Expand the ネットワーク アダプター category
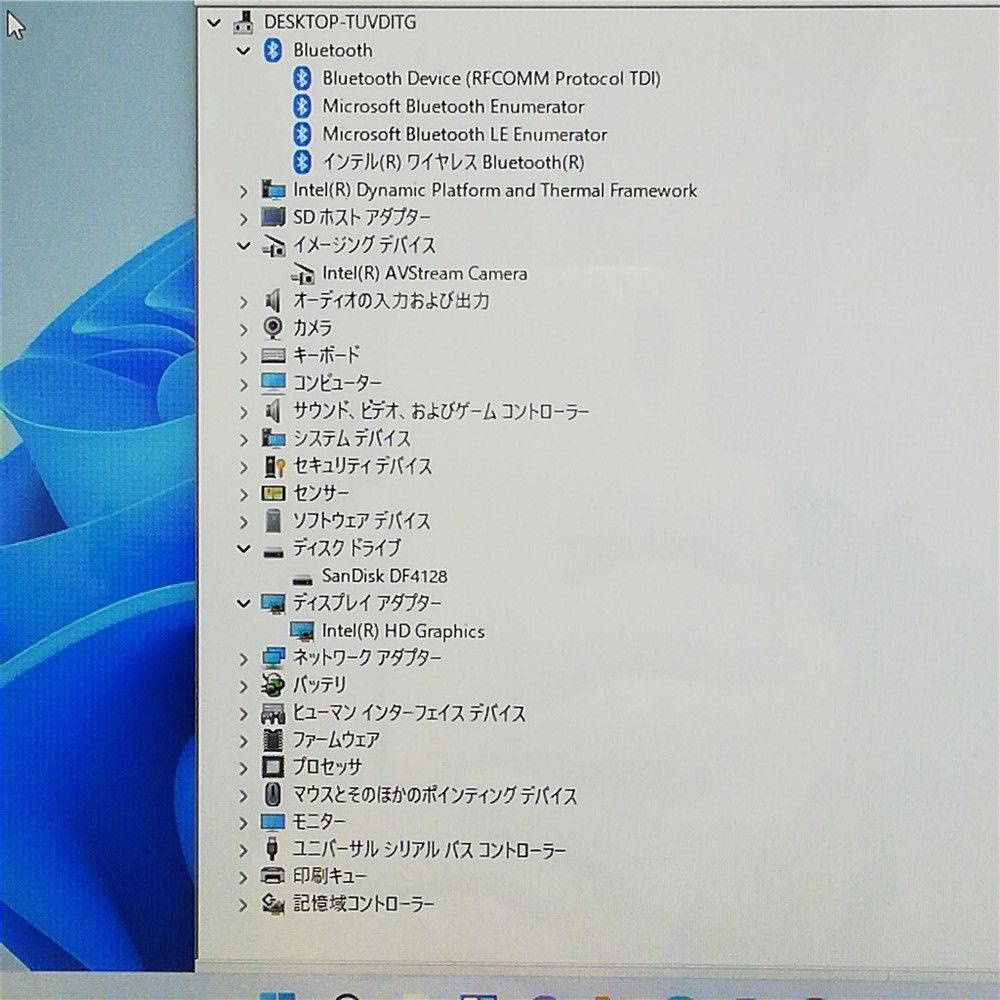Image resolution: width=1000 pixels, height=1000 pixels. [x=244, y=659]
